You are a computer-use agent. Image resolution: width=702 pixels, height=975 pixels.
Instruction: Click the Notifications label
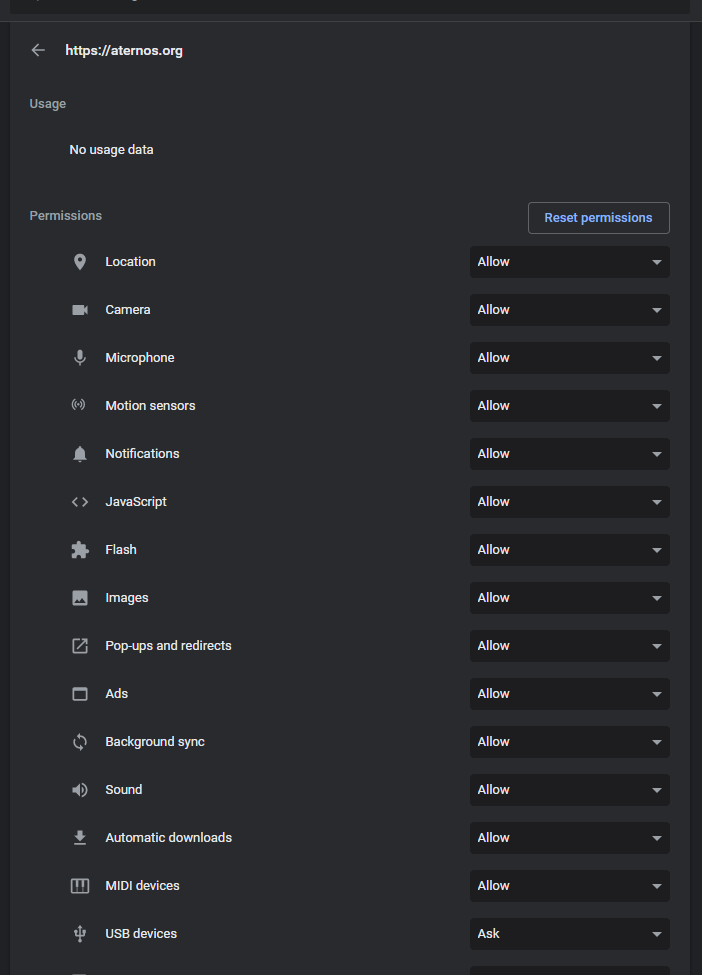point(142,454)
